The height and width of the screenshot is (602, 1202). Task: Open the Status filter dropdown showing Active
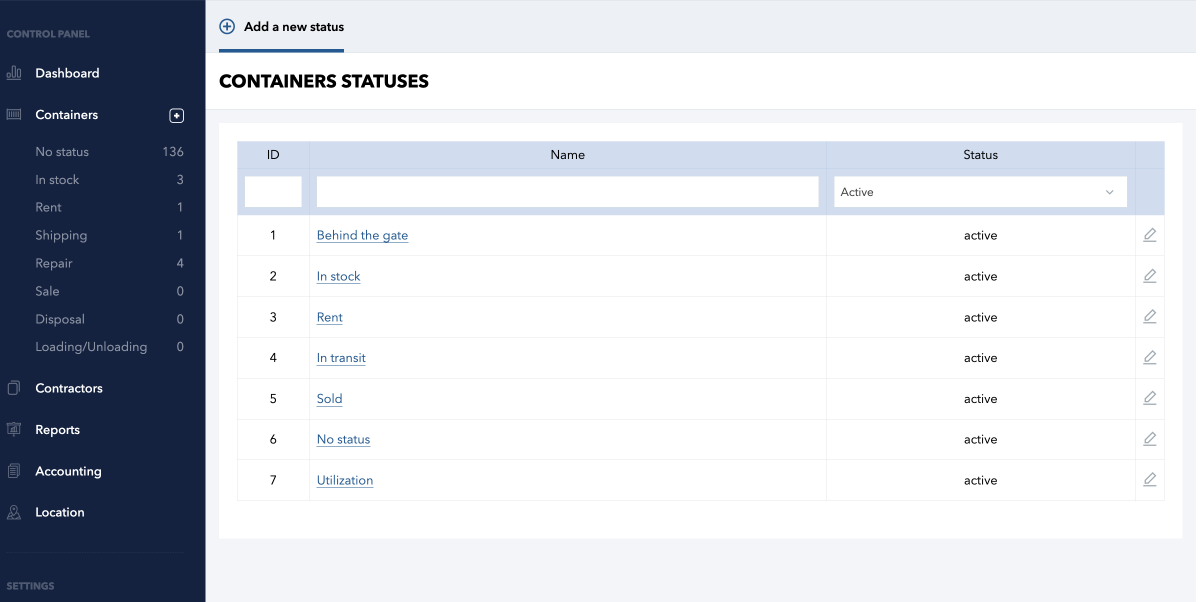980,192
